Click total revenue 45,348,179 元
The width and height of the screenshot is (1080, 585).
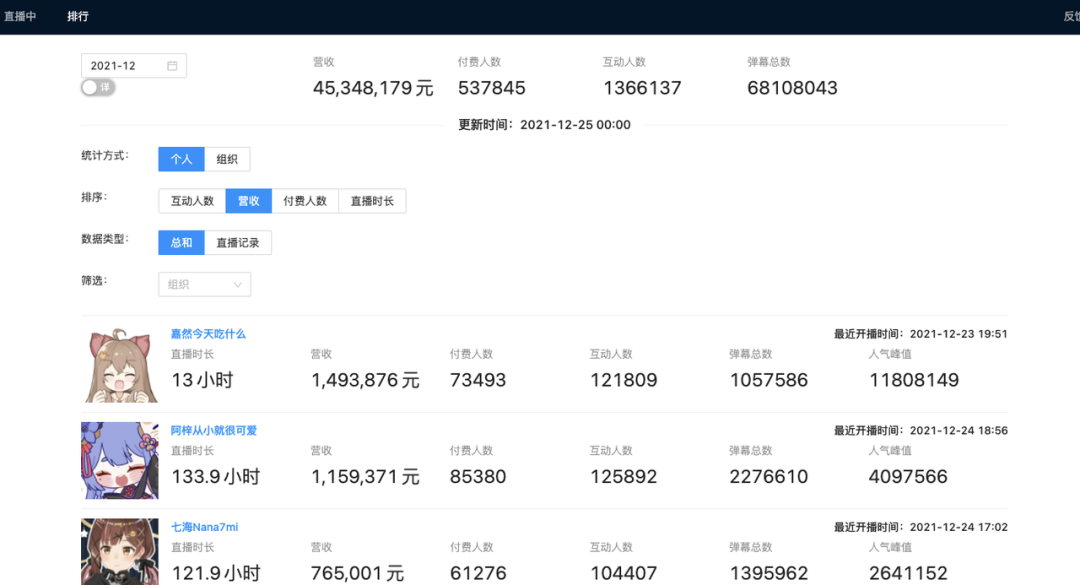(x=373, y=88)
